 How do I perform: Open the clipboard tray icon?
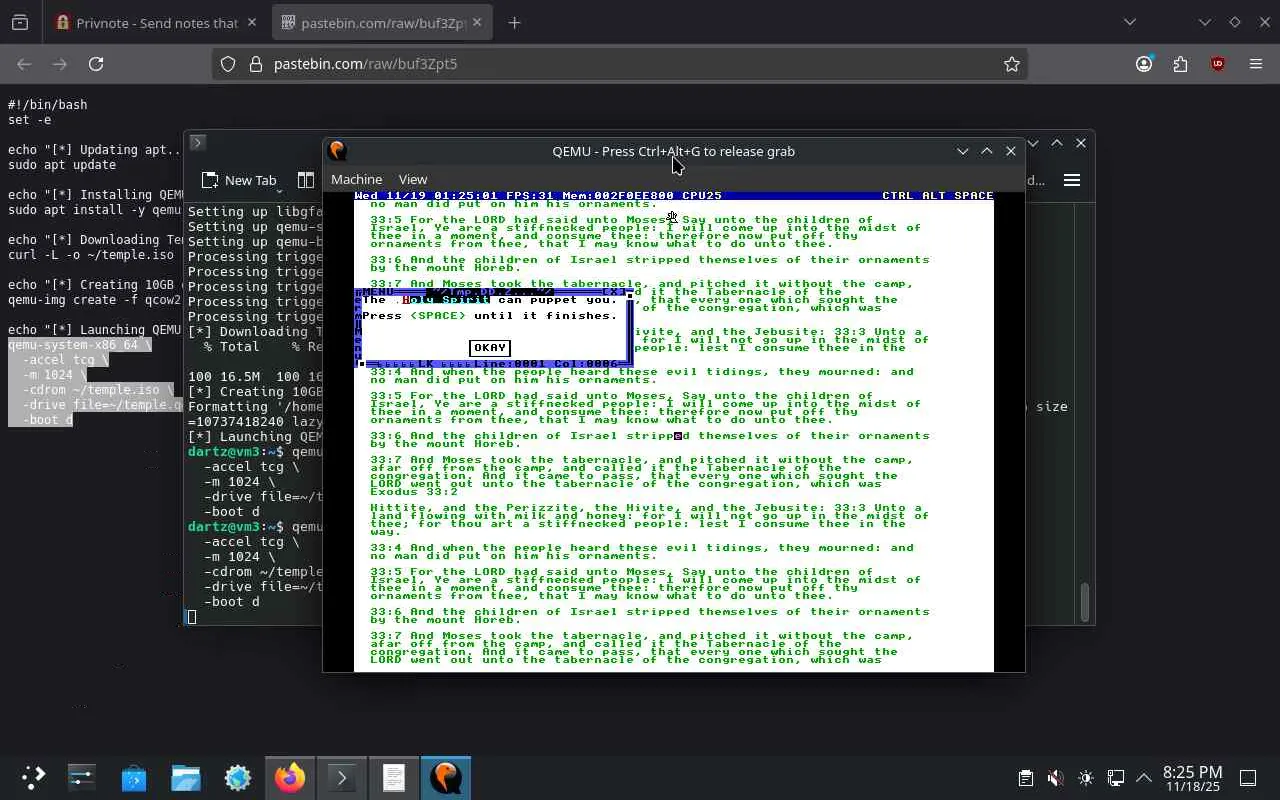(x=1026, y=778)
